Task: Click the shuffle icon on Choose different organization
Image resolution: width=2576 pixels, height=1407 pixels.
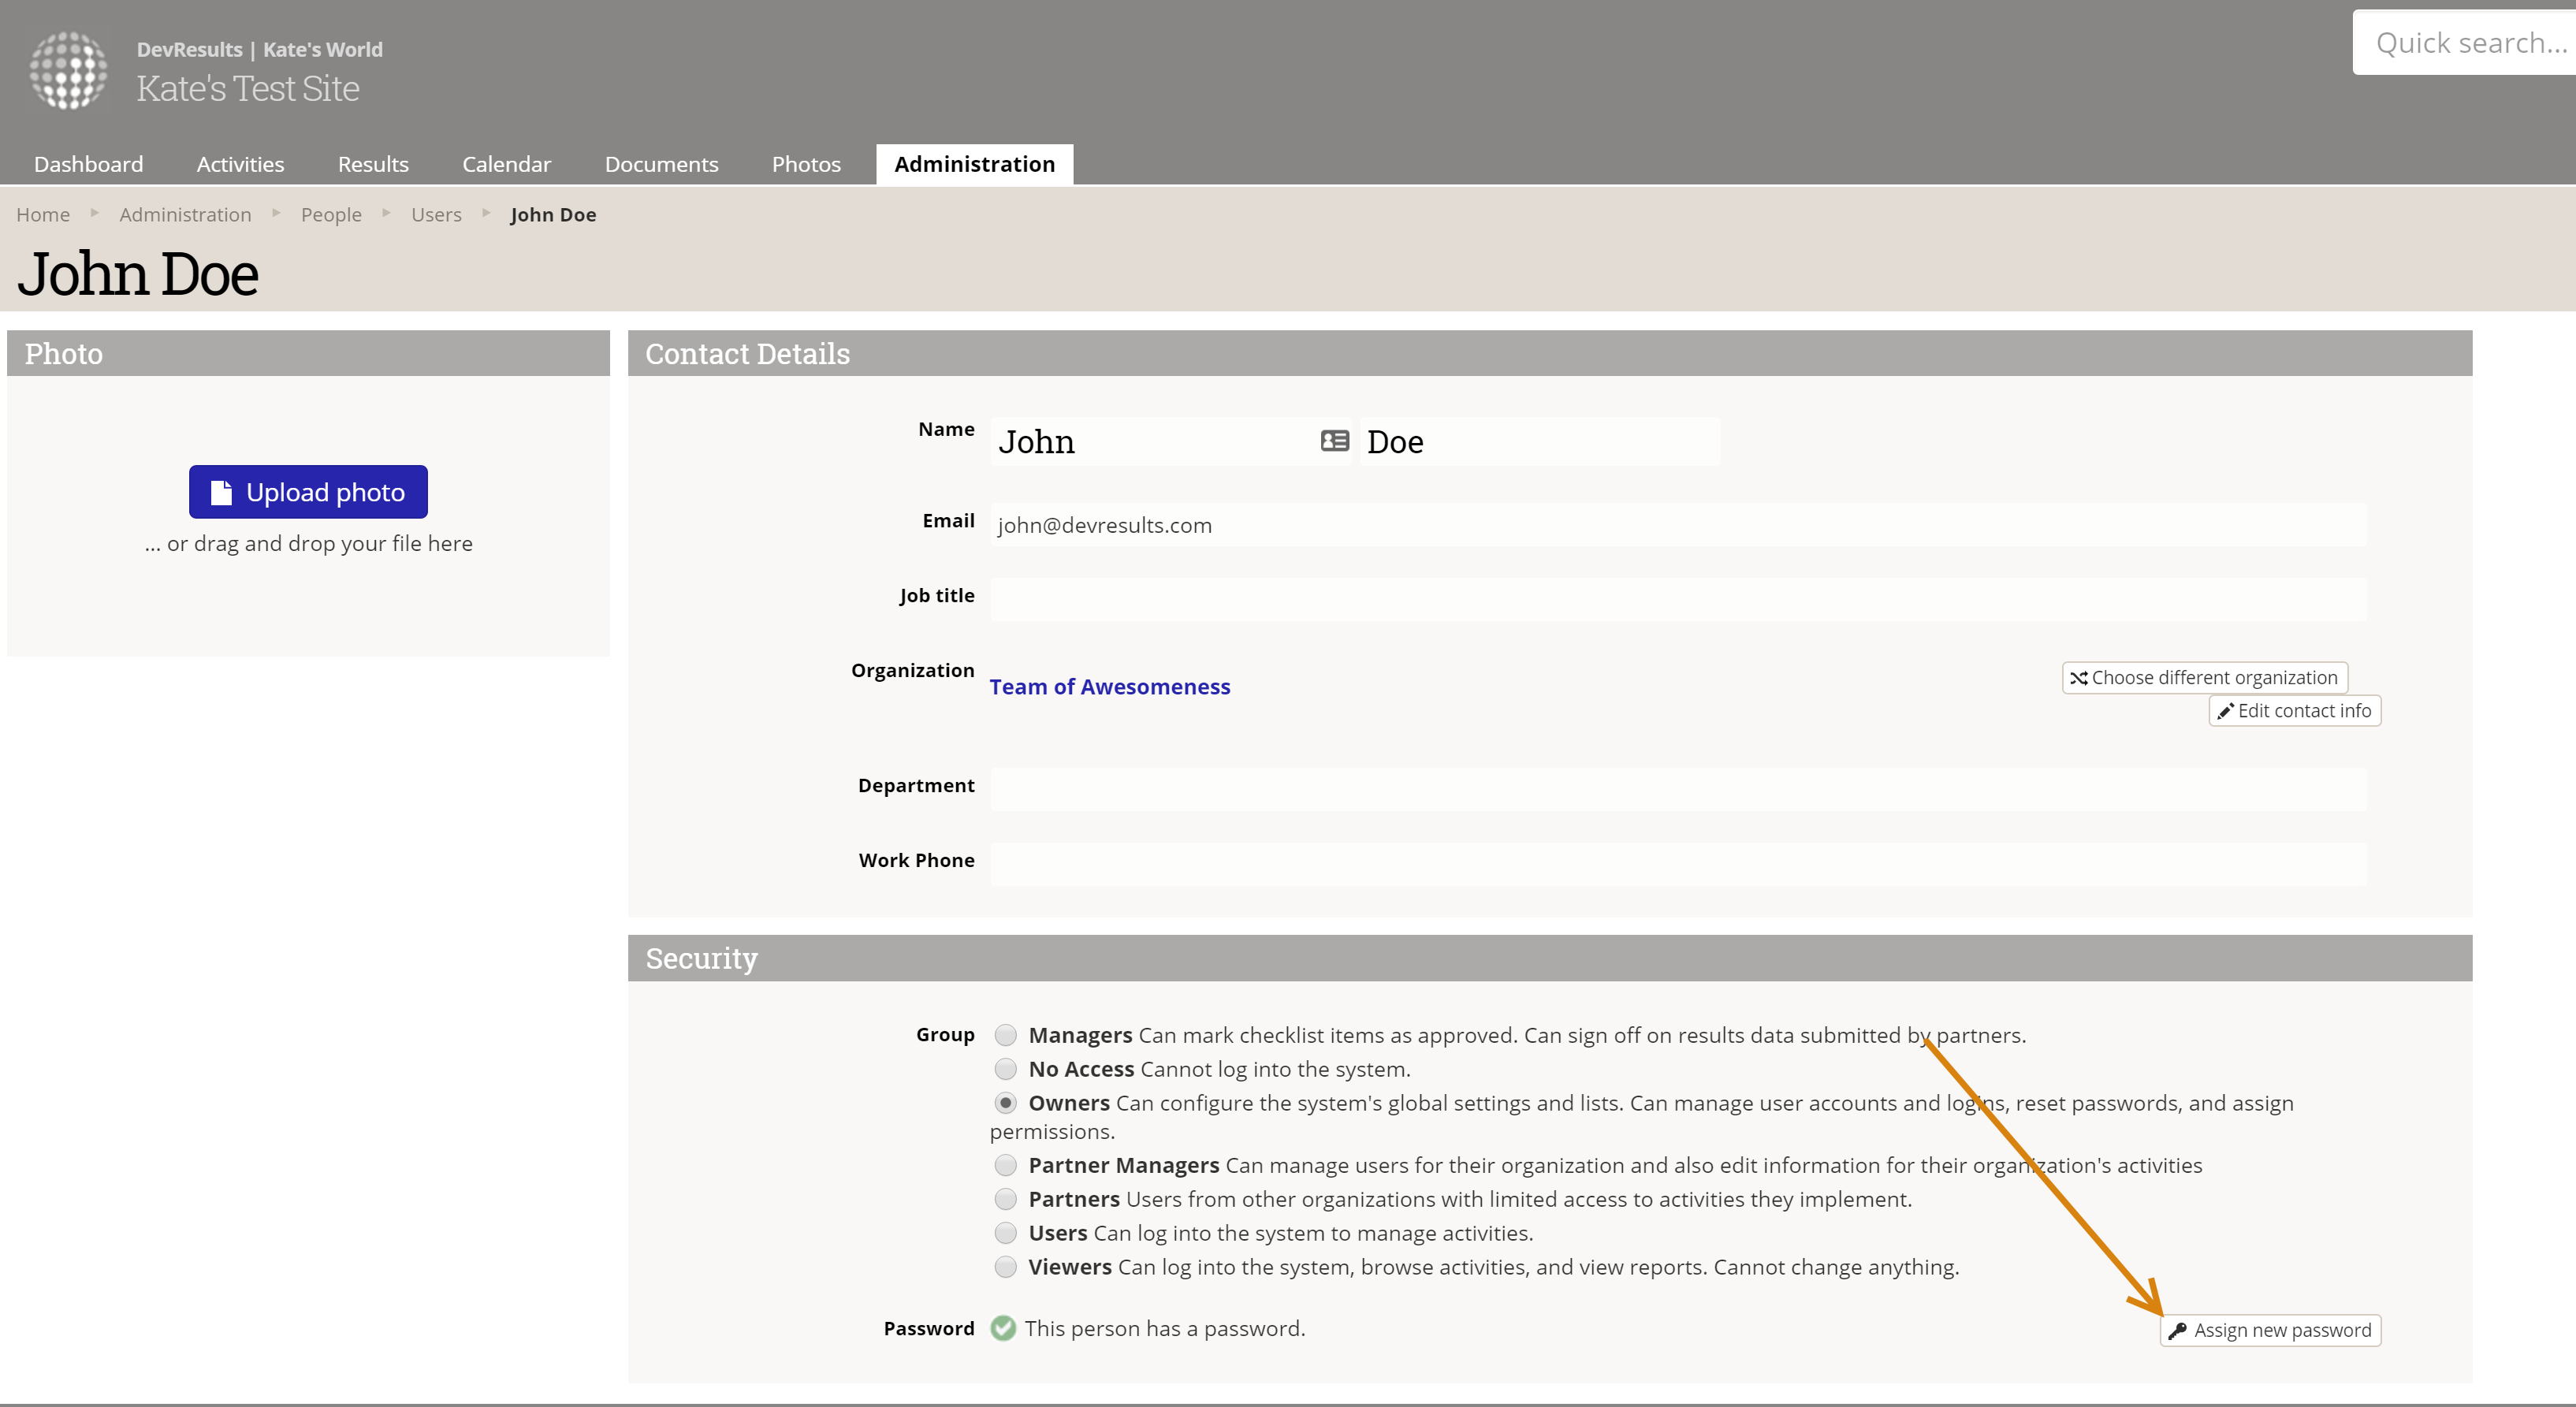Action: pyautogui.click(x=2078, y=678)
